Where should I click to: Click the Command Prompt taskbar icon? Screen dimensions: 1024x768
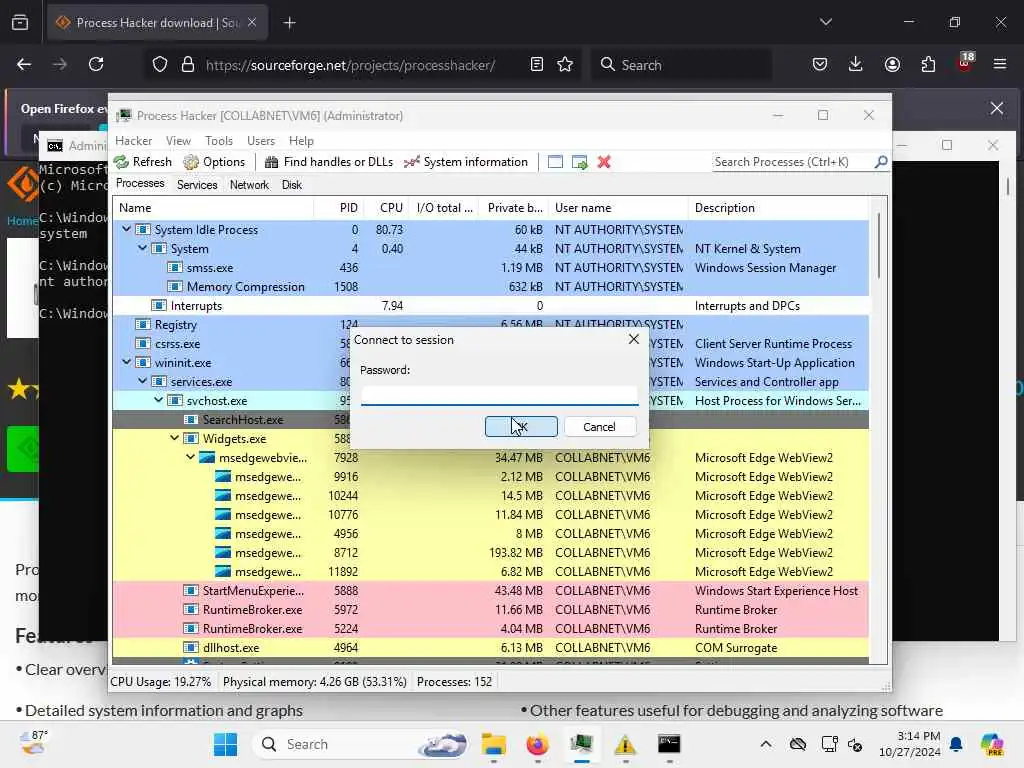click(669, 744)
